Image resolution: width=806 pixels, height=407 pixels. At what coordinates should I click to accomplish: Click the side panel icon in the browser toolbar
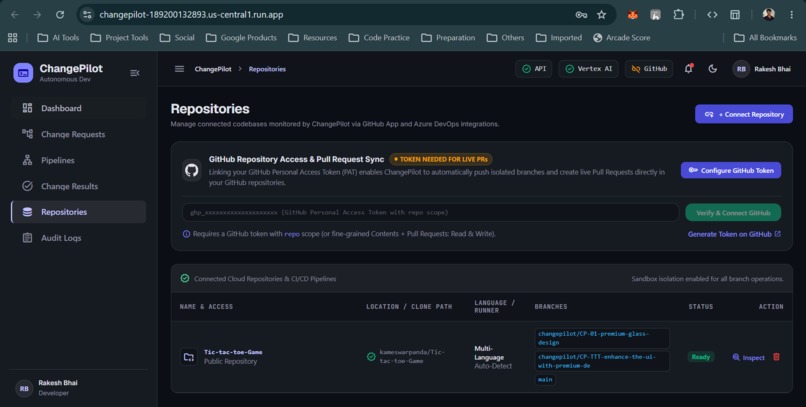click(x=735, y=15)
